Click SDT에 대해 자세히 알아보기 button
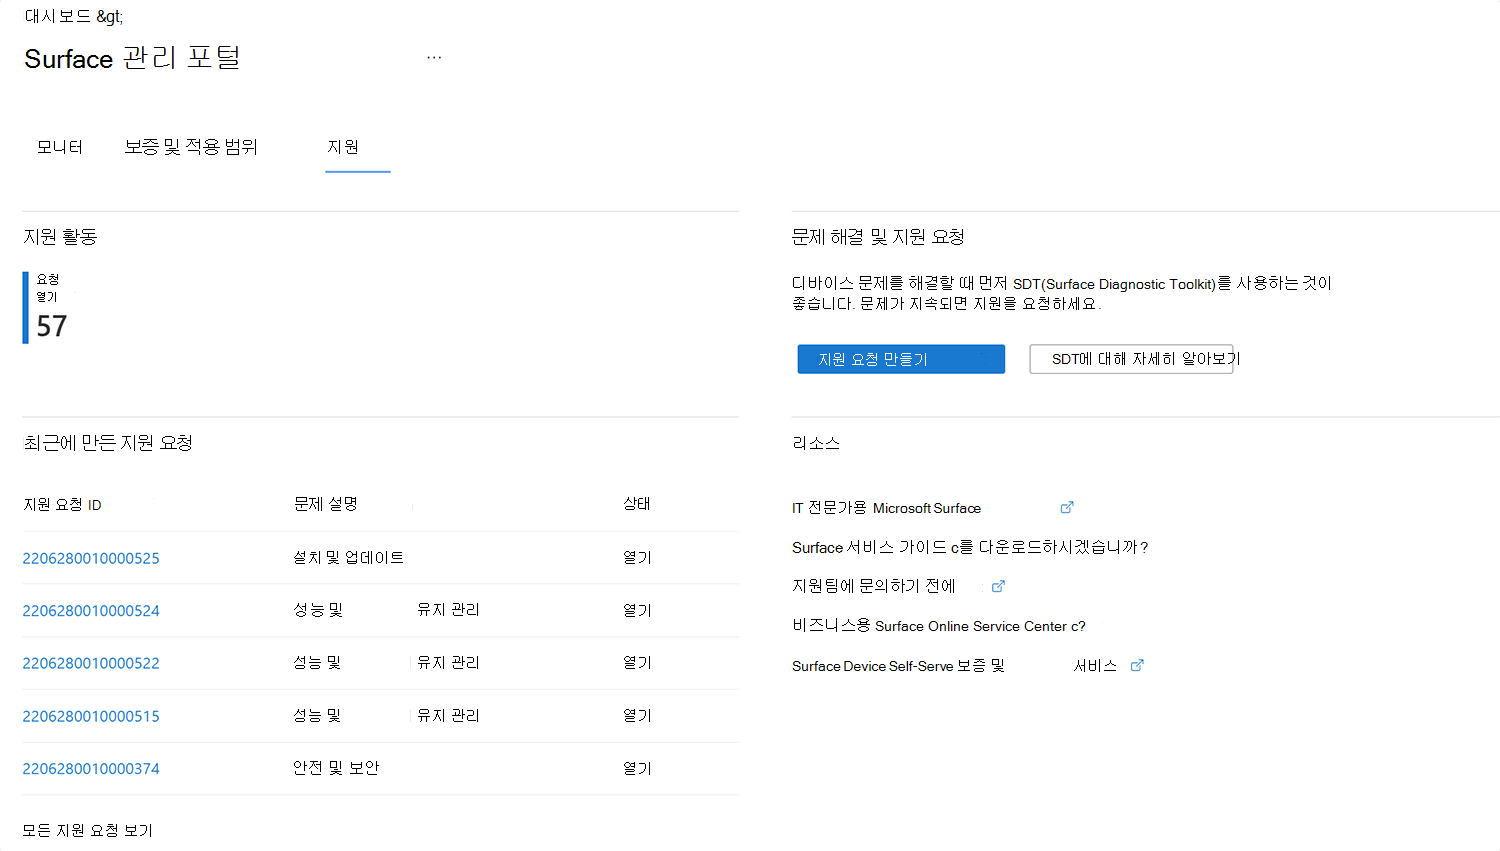 pos(1131,359)
